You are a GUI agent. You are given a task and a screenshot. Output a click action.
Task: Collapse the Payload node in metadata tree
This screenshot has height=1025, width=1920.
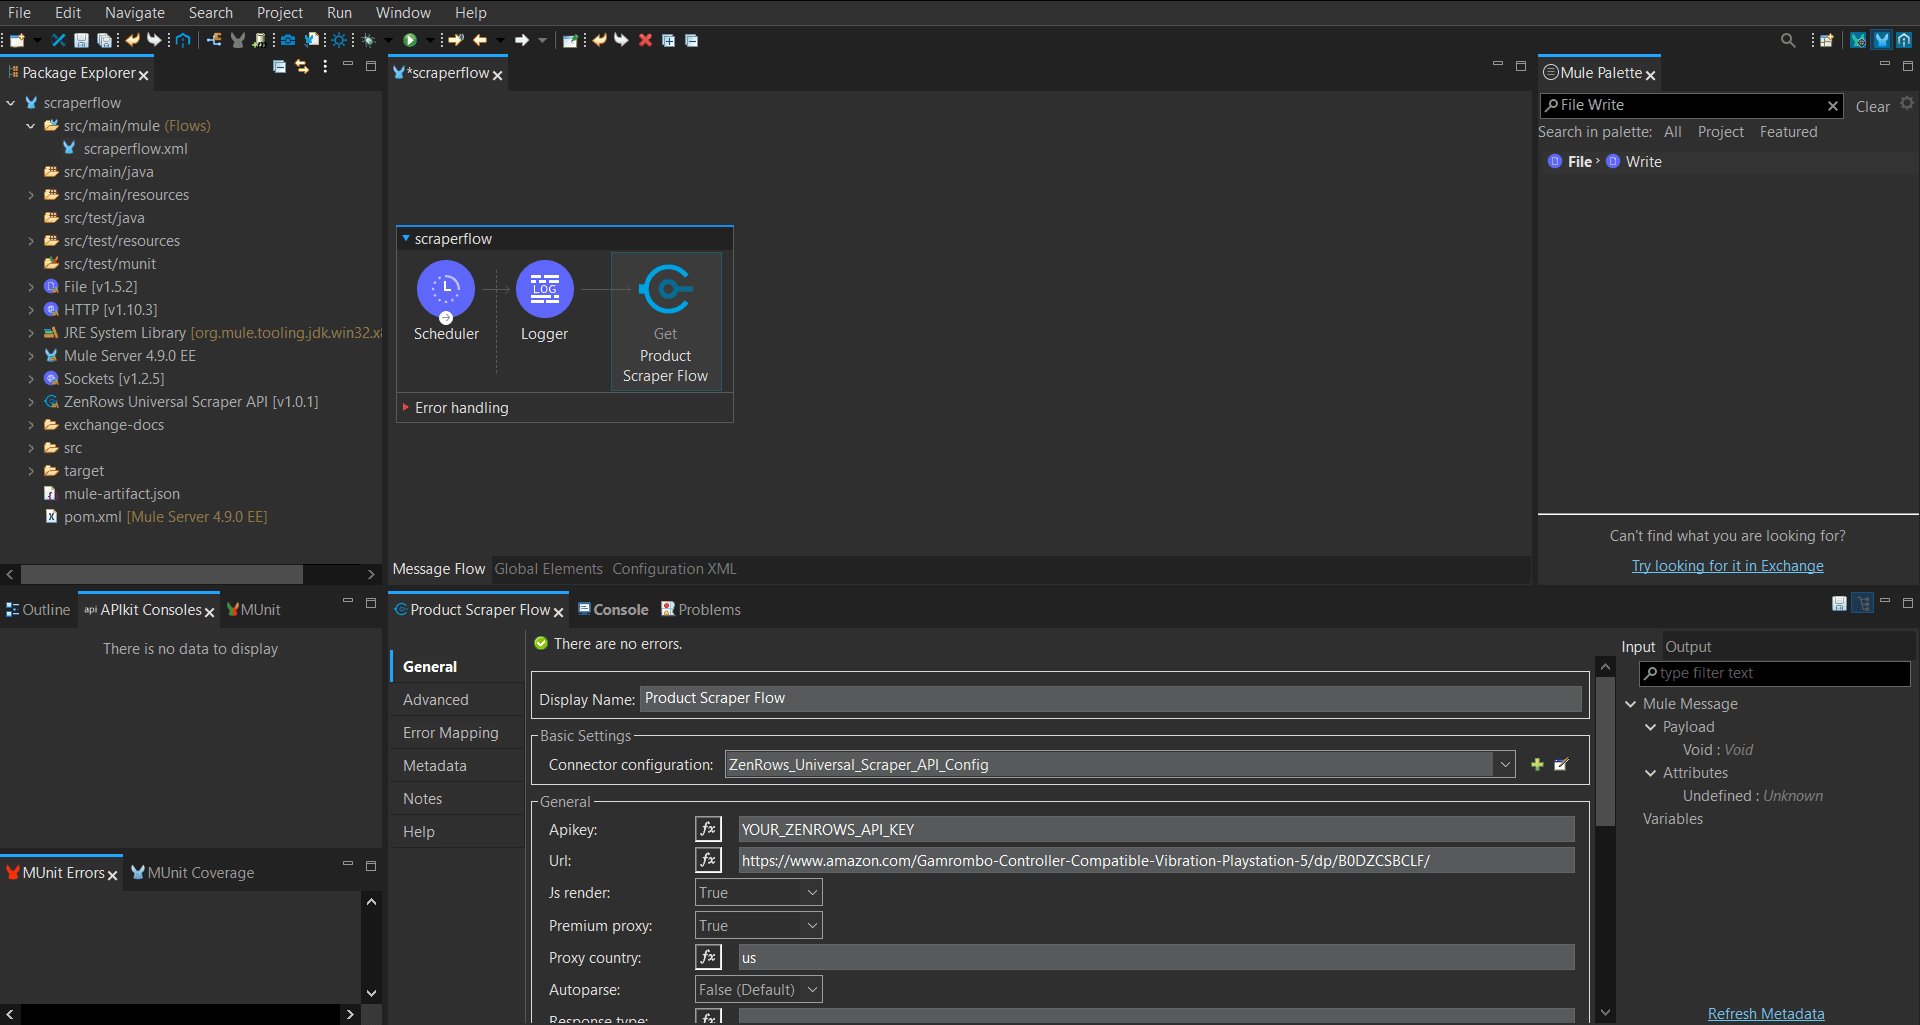point(1651,727)
